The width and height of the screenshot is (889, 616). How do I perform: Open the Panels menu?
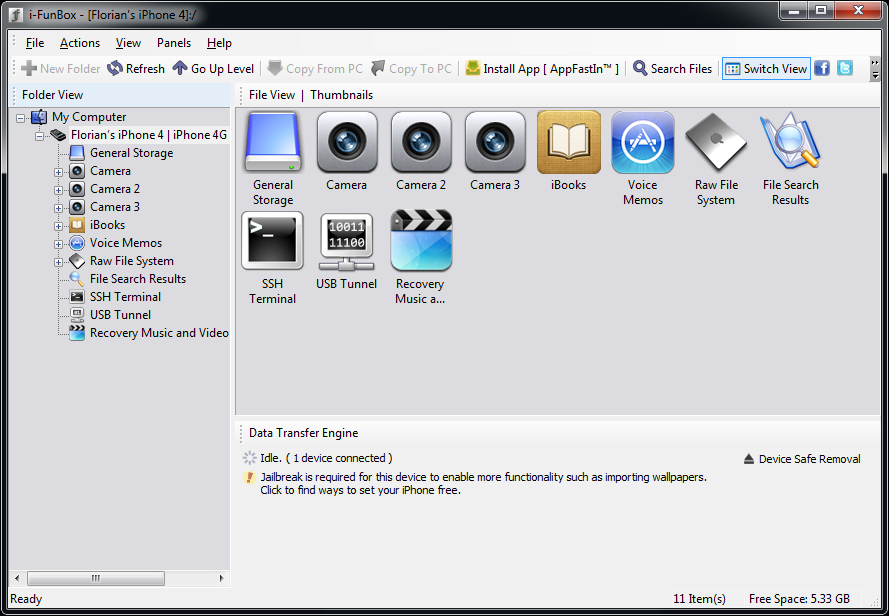point(174,43)
